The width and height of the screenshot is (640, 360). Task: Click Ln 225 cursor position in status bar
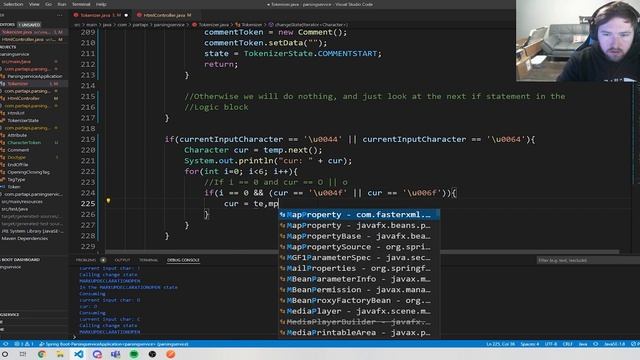point(500,344)
